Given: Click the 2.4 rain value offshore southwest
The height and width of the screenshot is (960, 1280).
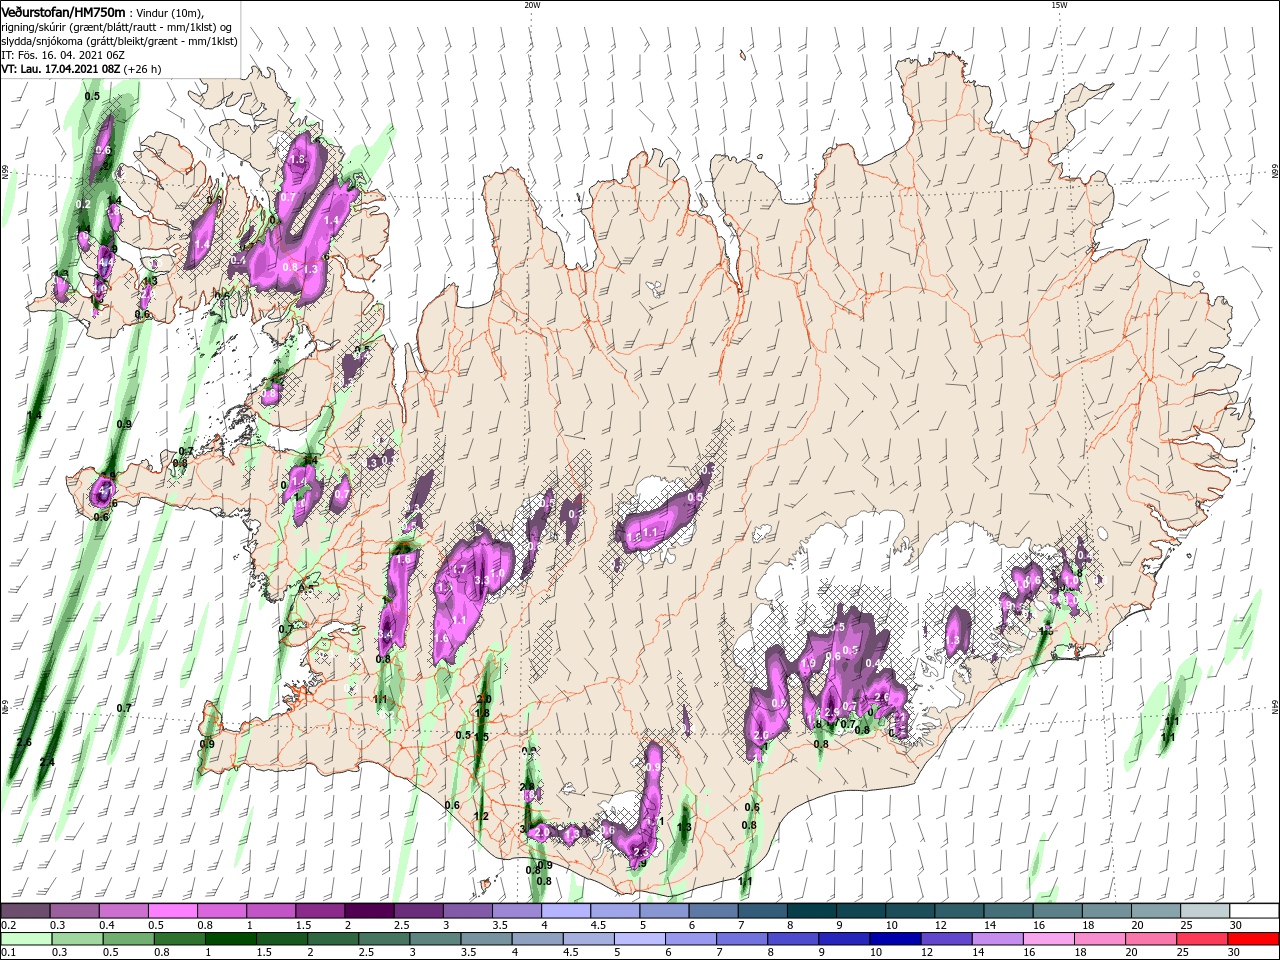Looking at the screenshot, I should coord(46,762).
